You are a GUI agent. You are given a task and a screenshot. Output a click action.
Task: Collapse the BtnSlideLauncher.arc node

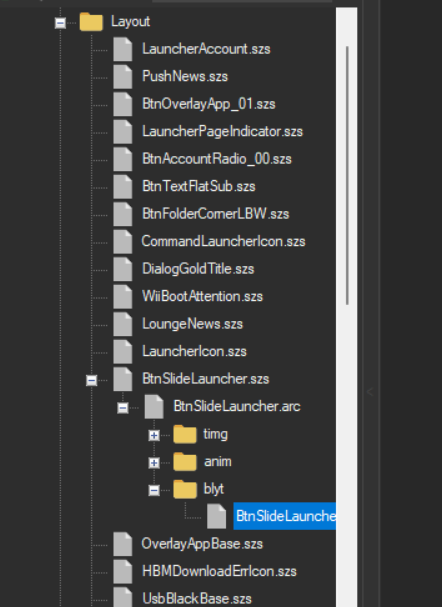coord(123,408)
